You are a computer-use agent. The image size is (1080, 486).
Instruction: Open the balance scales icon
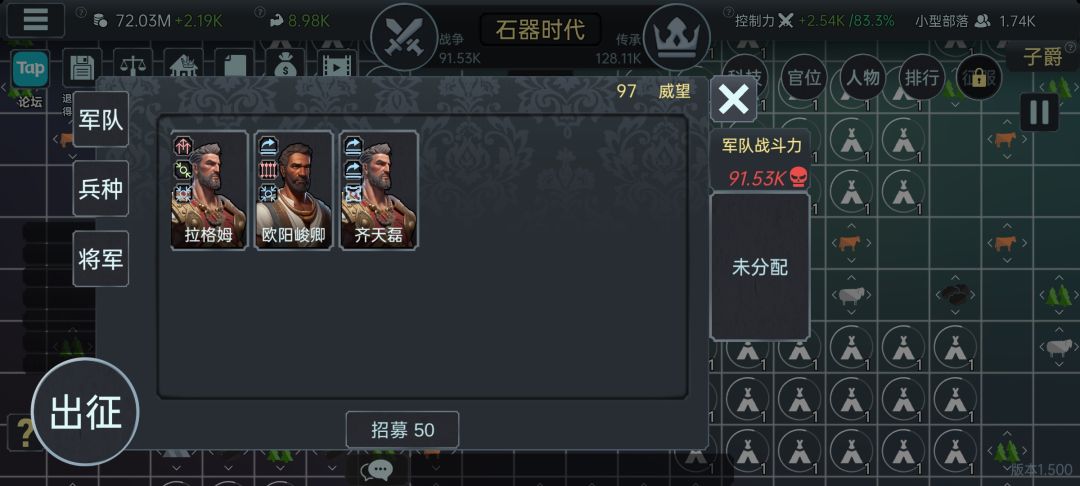point(133,67)
